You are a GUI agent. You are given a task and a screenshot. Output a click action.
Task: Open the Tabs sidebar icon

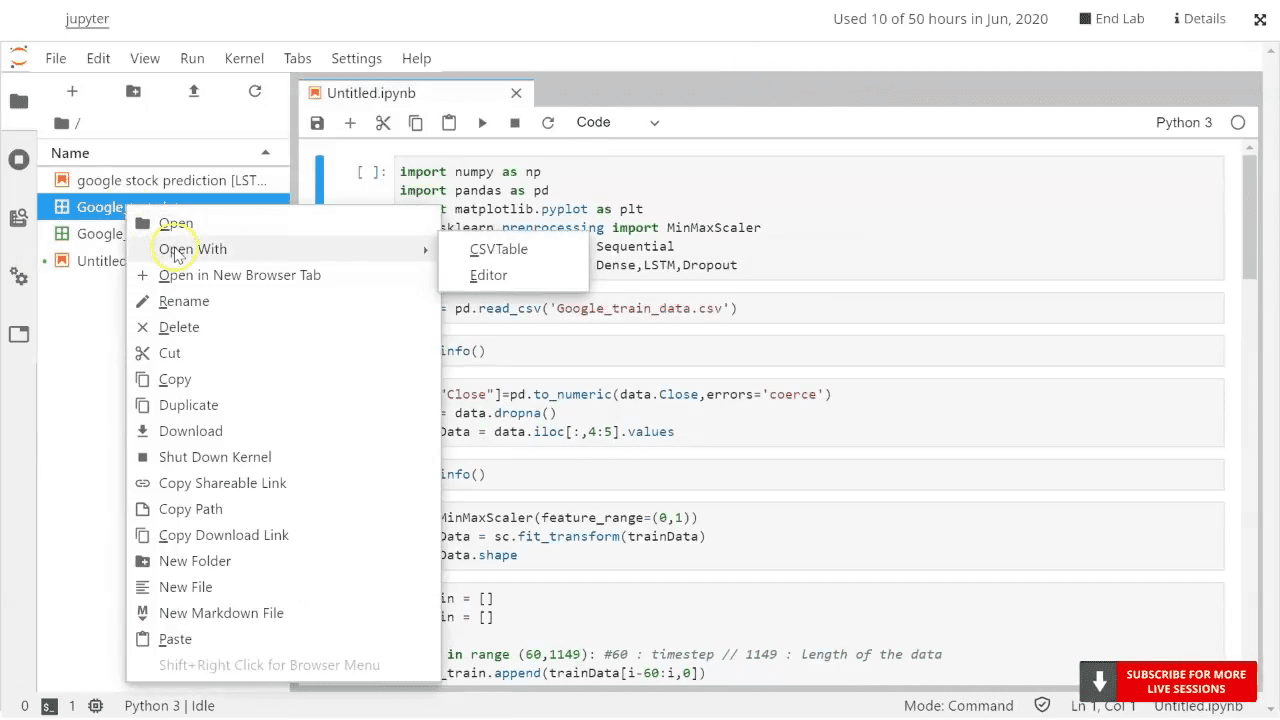19,334
